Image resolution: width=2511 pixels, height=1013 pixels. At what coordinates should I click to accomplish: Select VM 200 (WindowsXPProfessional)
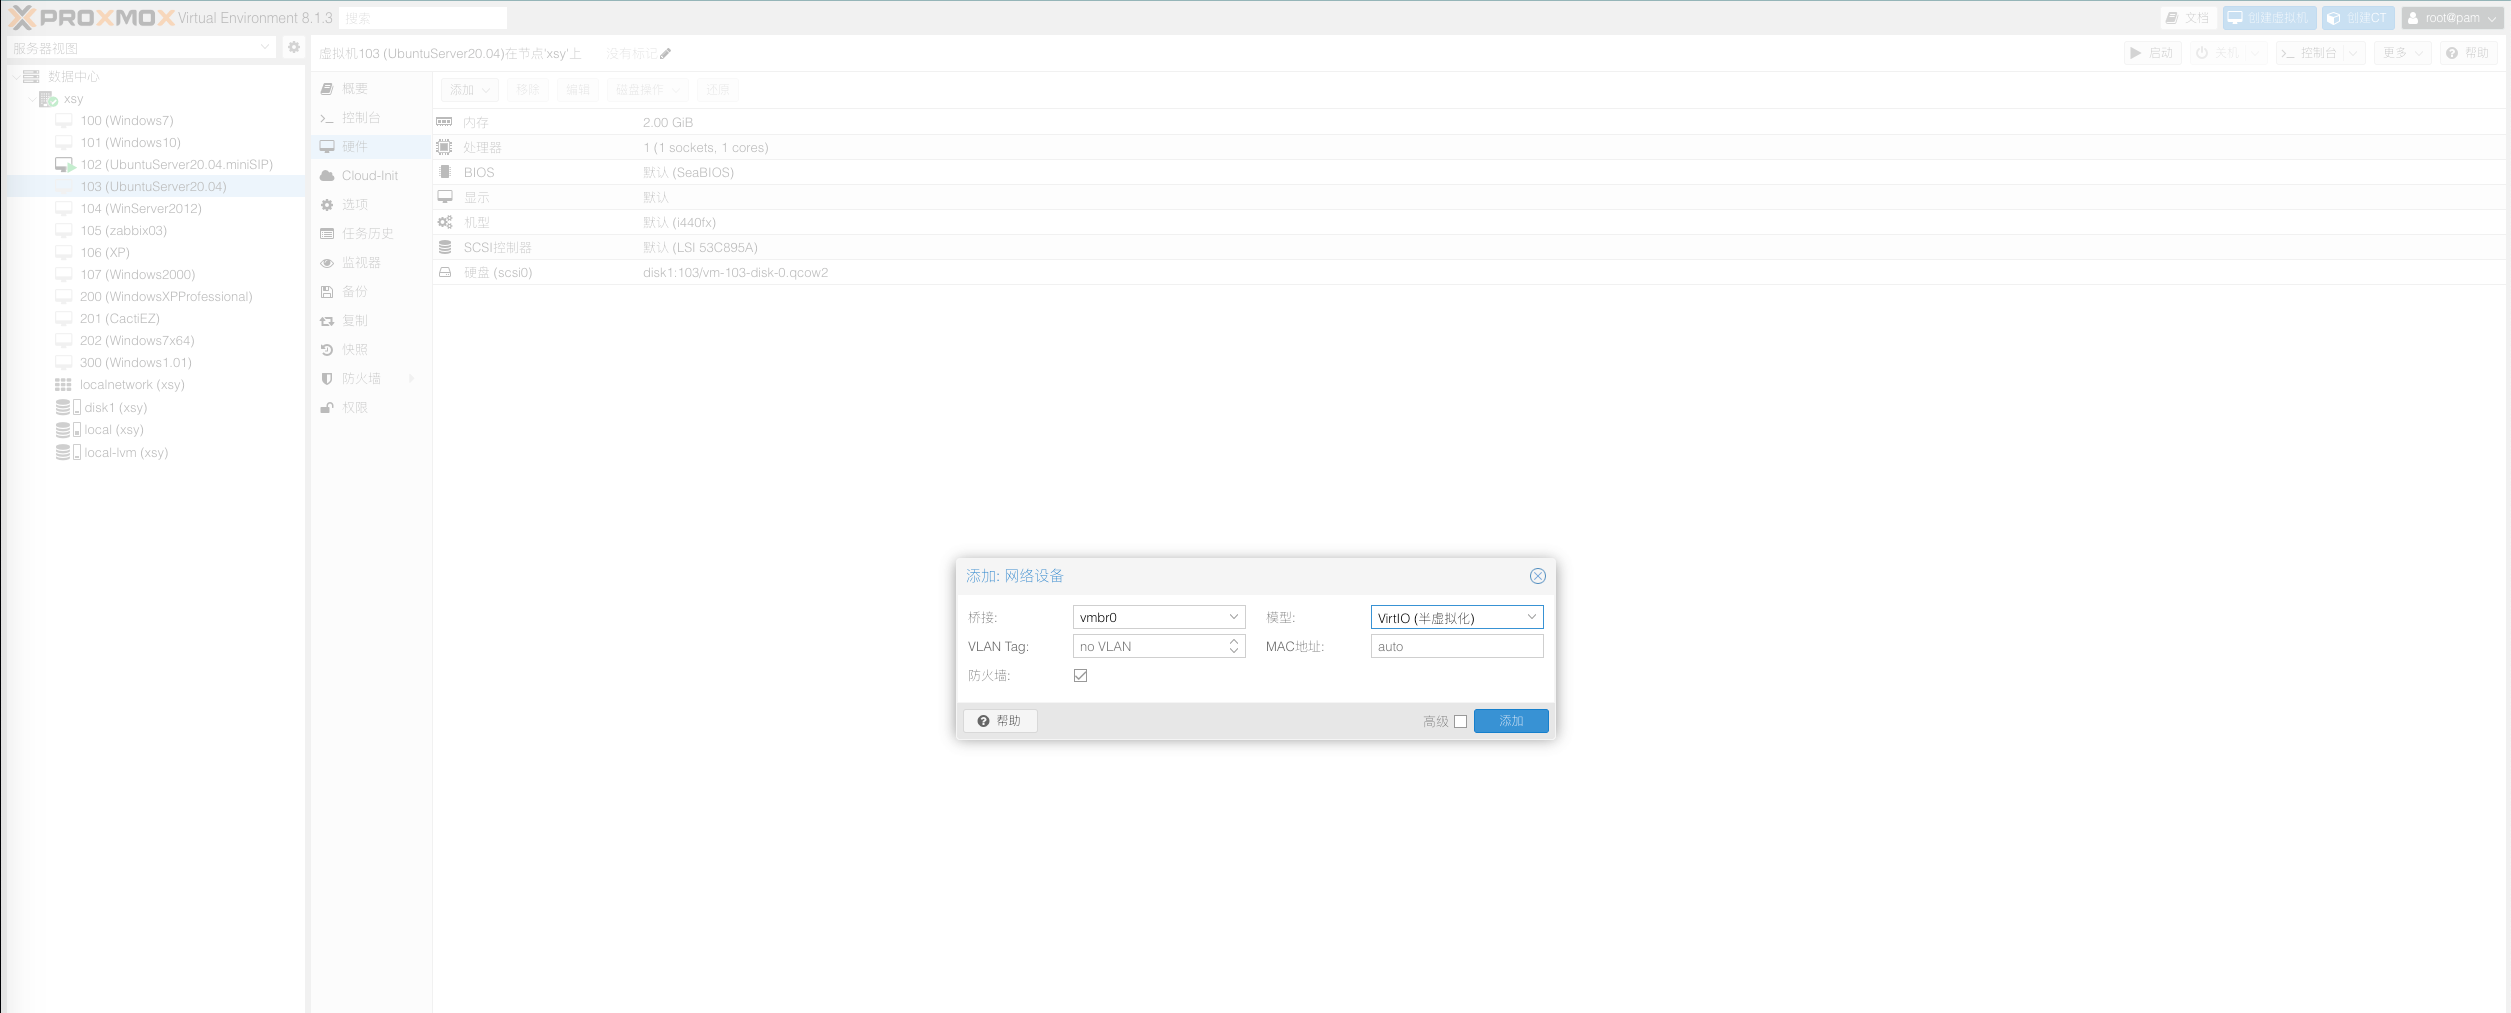[x=166, y=296]
